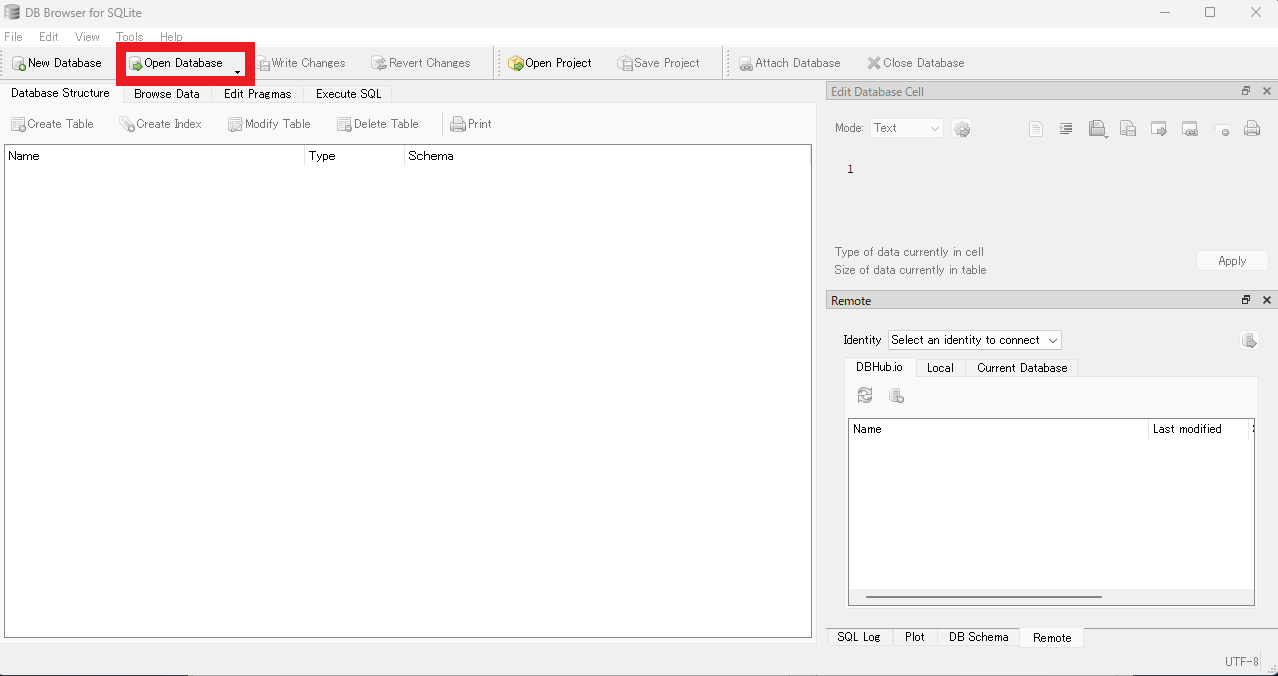The width and height of the screenshot is (1278, 676).
Task: Switch to the Remote bottom tab
Action: [x=1052, y=638]
